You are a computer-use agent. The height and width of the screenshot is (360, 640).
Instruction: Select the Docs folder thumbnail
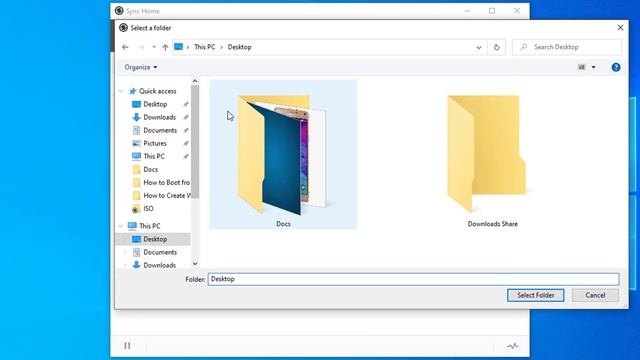282,154
